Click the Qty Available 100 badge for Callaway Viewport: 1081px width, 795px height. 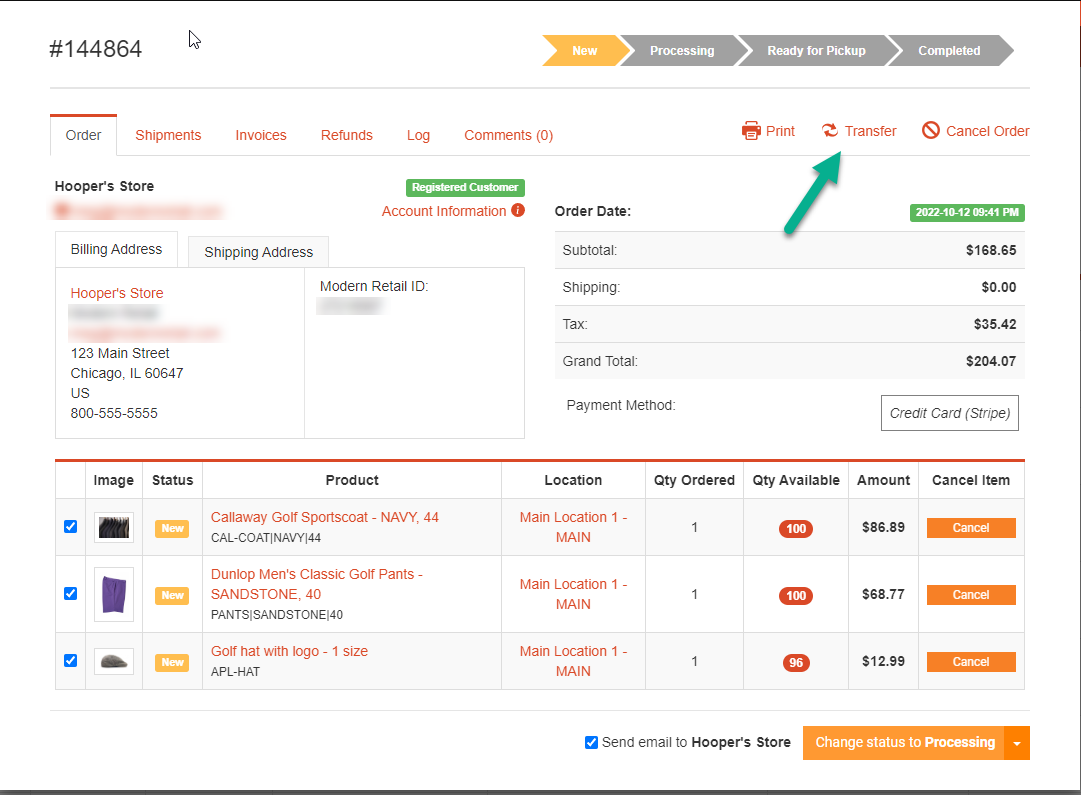point(796,529)
